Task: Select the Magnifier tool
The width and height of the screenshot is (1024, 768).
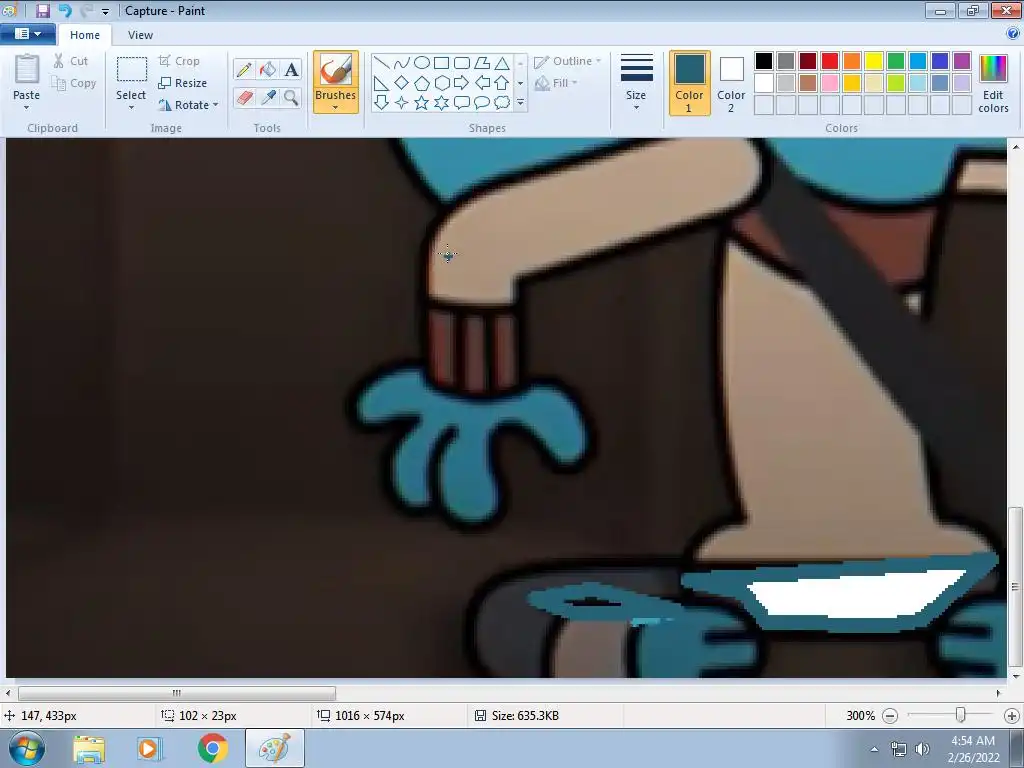Action: pos(291,97)
